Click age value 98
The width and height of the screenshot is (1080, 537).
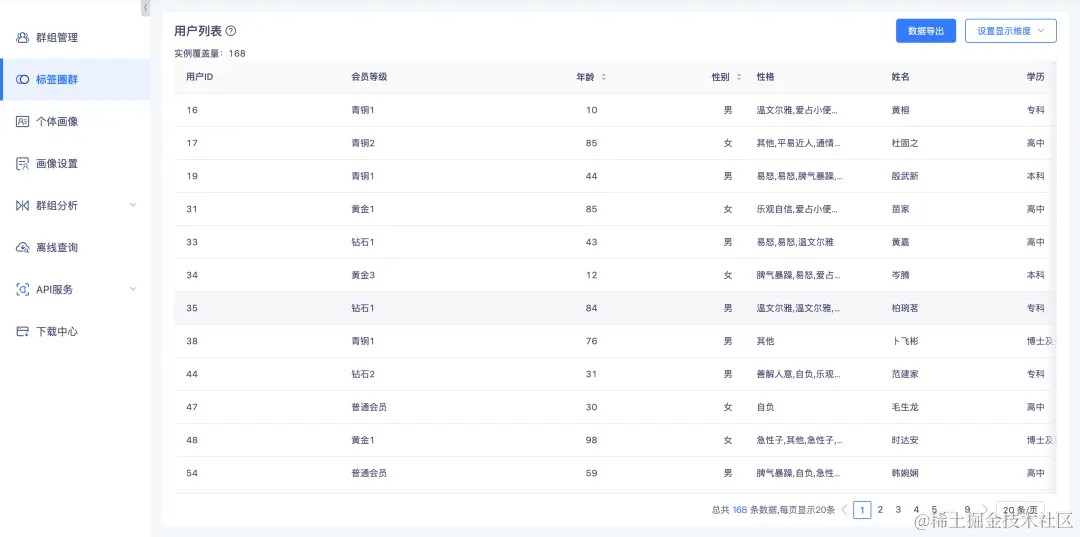coord(591,441)
